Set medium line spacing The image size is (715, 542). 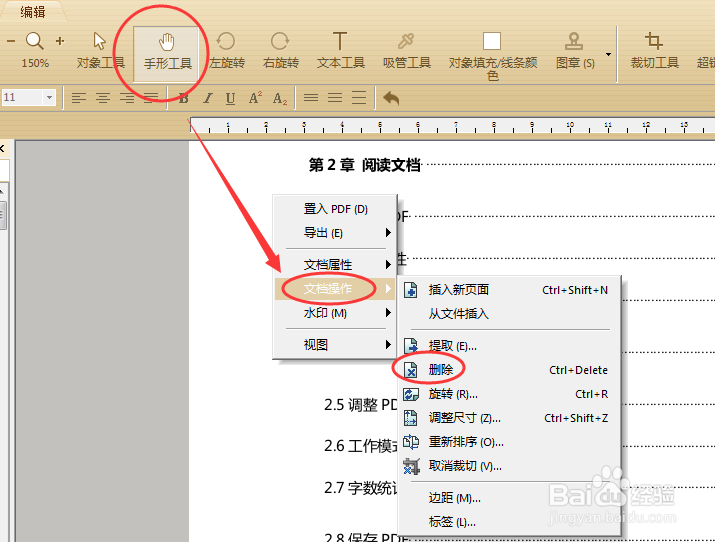point(335,98)
